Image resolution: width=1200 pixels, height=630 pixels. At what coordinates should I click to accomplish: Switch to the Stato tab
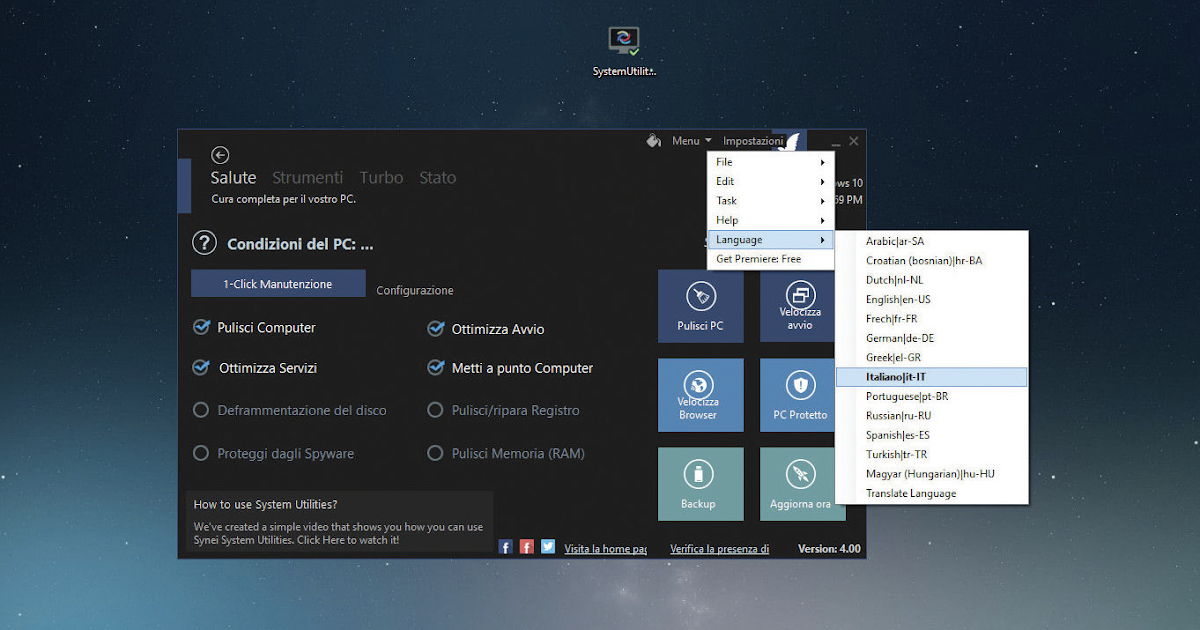(438, 178)
